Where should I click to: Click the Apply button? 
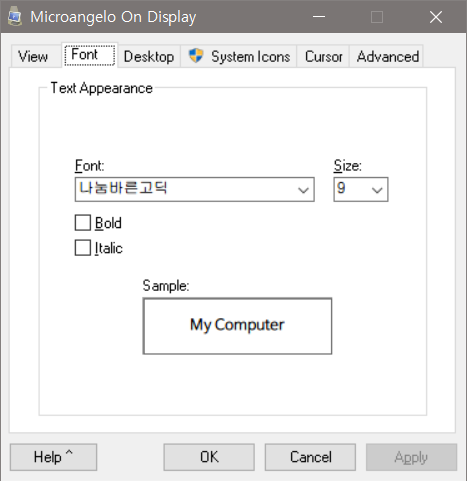(411, 457)
